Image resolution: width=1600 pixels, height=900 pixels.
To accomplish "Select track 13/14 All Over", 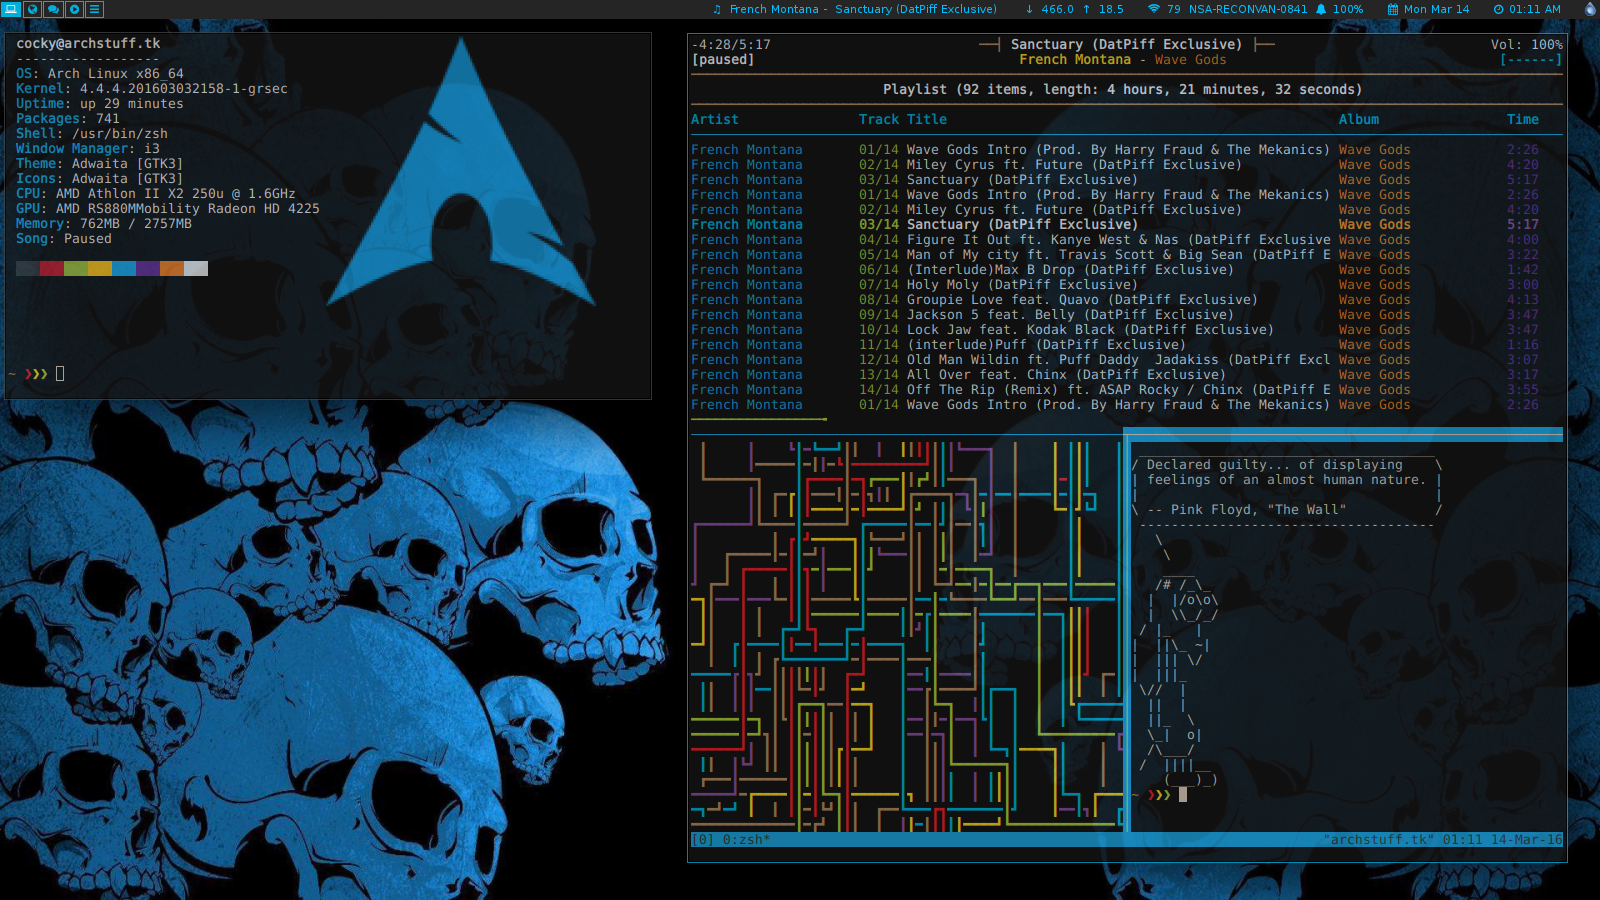I will 1115,375.
